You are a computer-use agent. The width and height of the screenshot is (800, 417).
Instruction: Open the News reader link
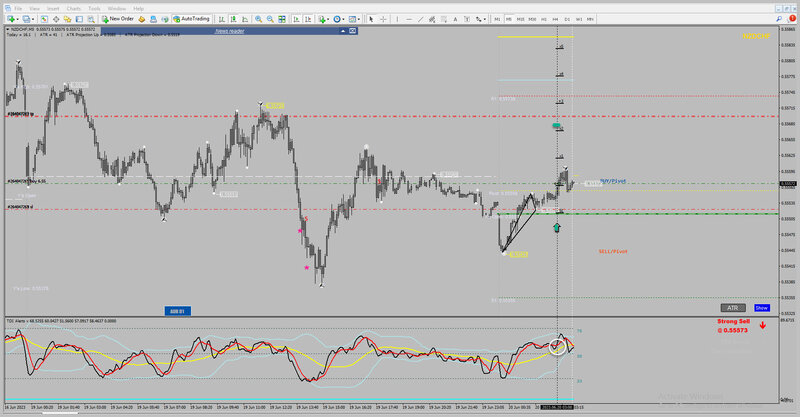[x=229, y=31]
